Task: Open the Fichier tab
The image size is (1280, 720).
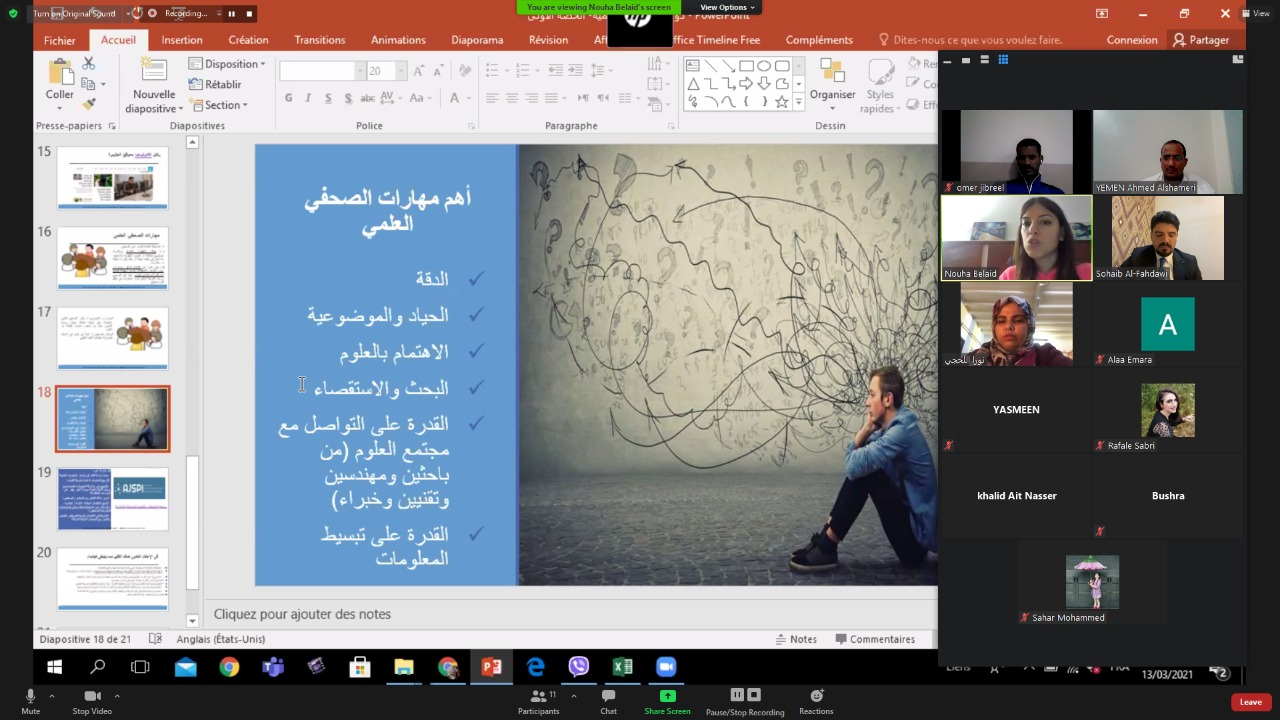Action: (x=59, y=40)
